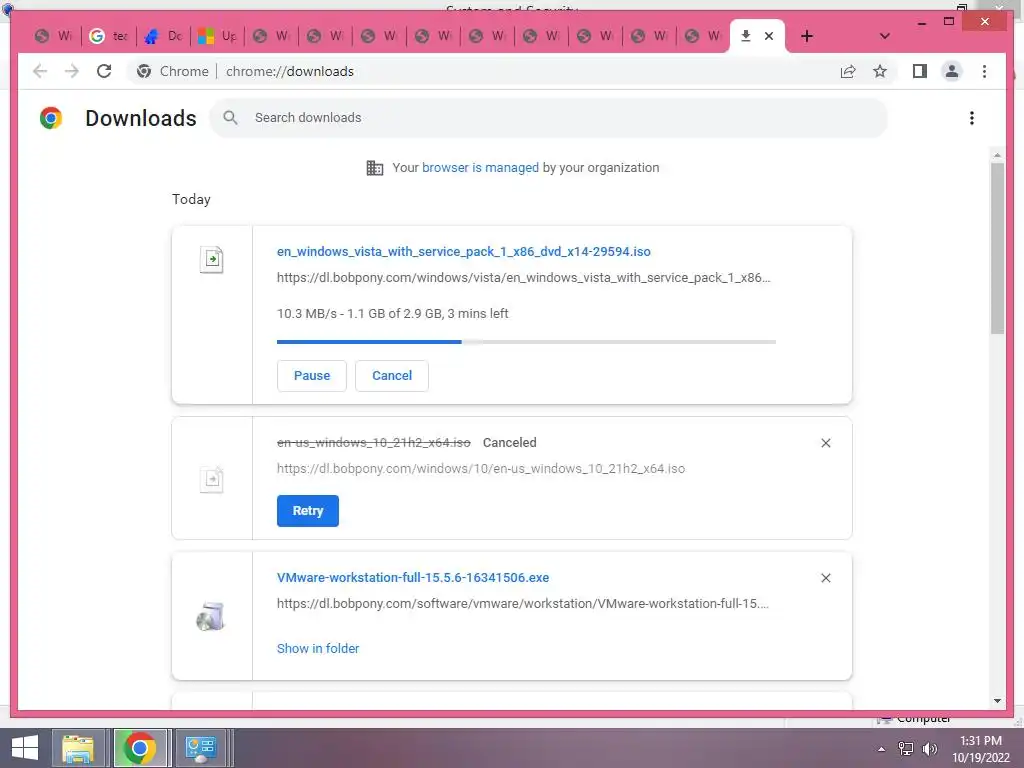The width and height of the screenshot is (1024, 768).
Task: Click the "Canceled" status label
Action: [509, 443]
